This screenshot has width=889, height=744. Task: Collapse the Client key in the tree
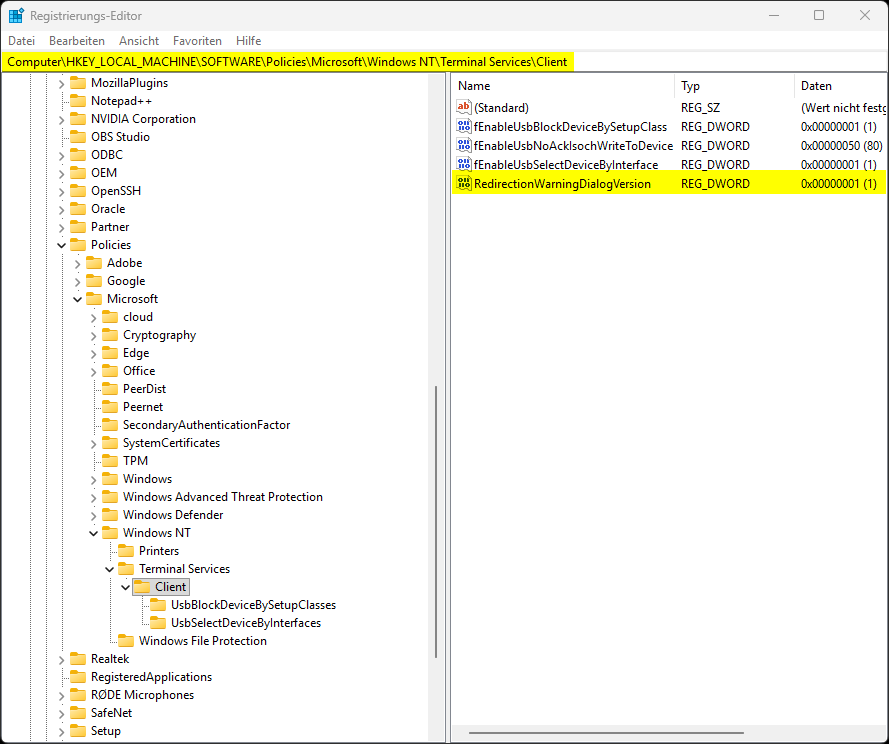point(125,587)
